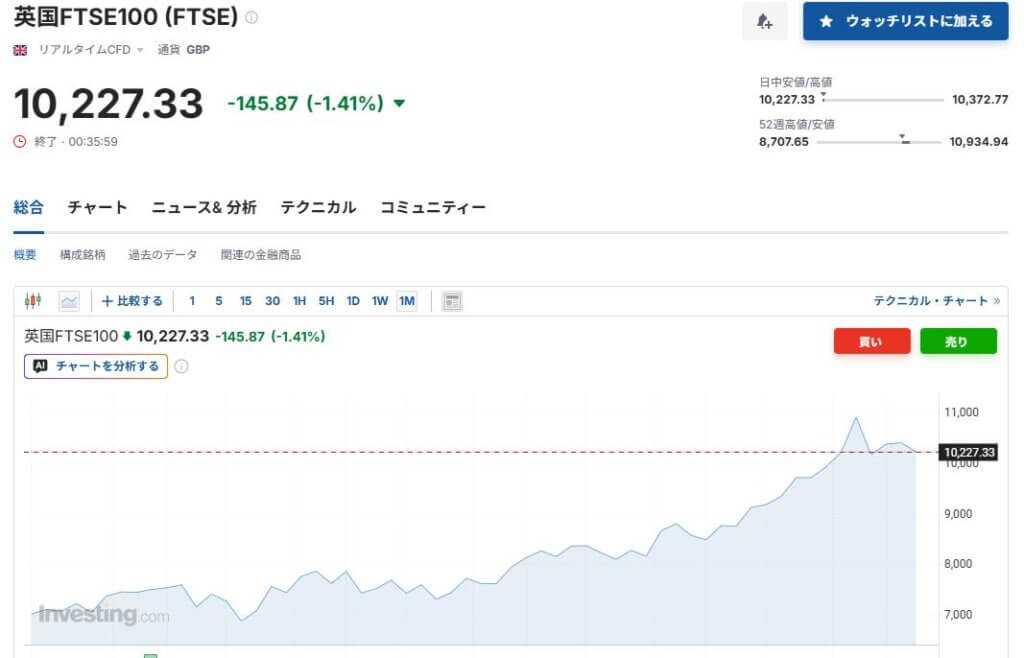Click the green 売り button
1024x658 pixels.
(x=958, y=341)
